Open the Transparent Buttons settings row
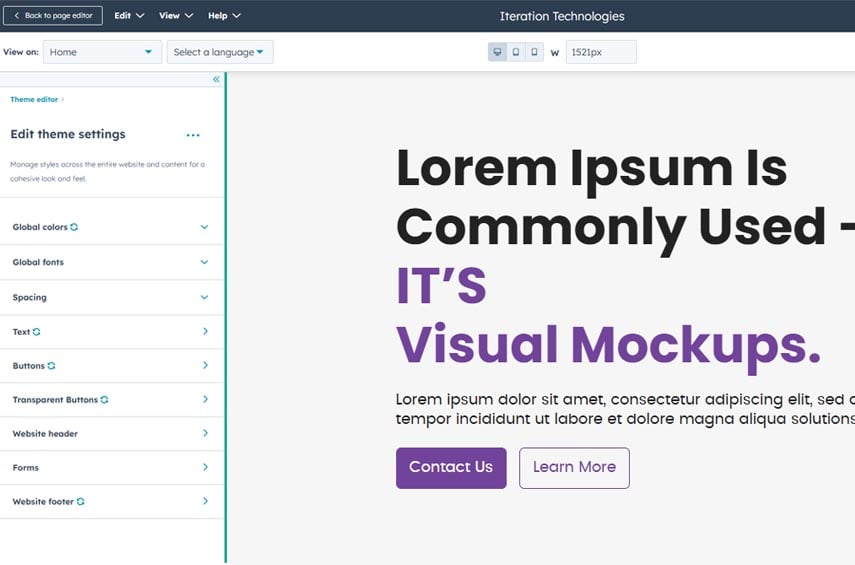The image size is (855, 565). pyautogui.click(x=112, y=400)
